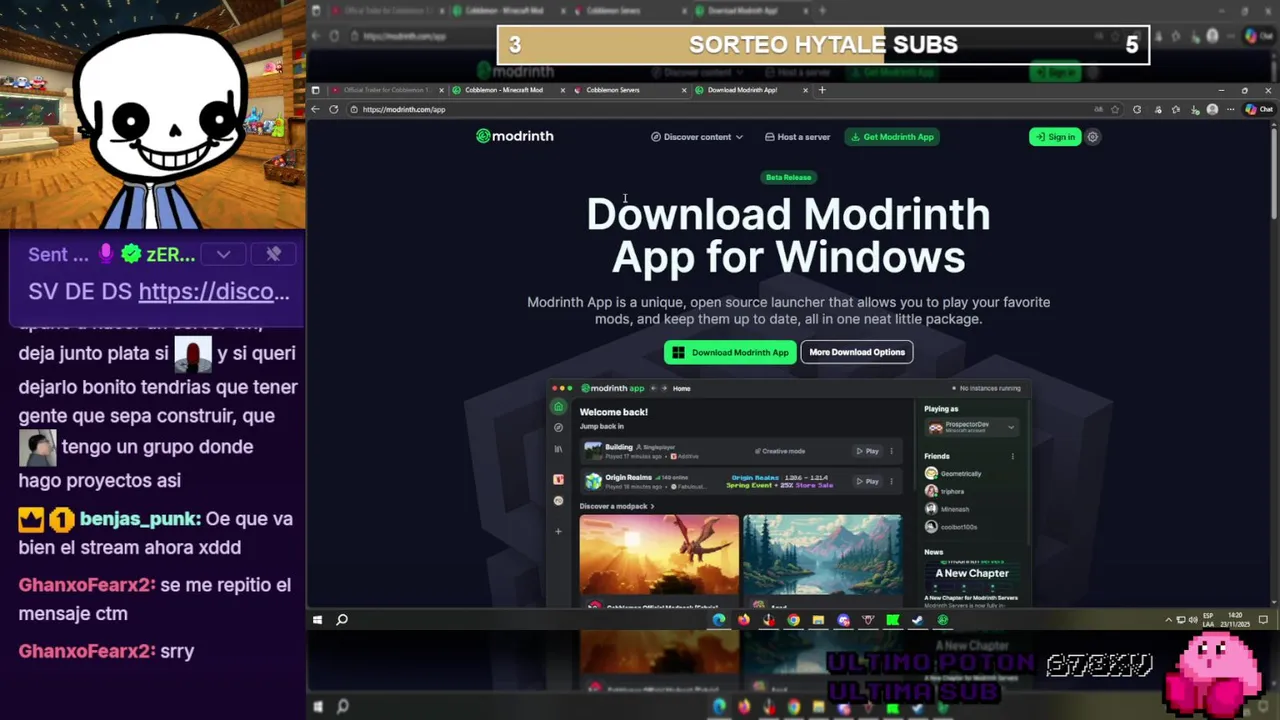Screen dimensions: 1280x720
Task: Open Firefox from the taskbar
Action: (x=743, y=620)
